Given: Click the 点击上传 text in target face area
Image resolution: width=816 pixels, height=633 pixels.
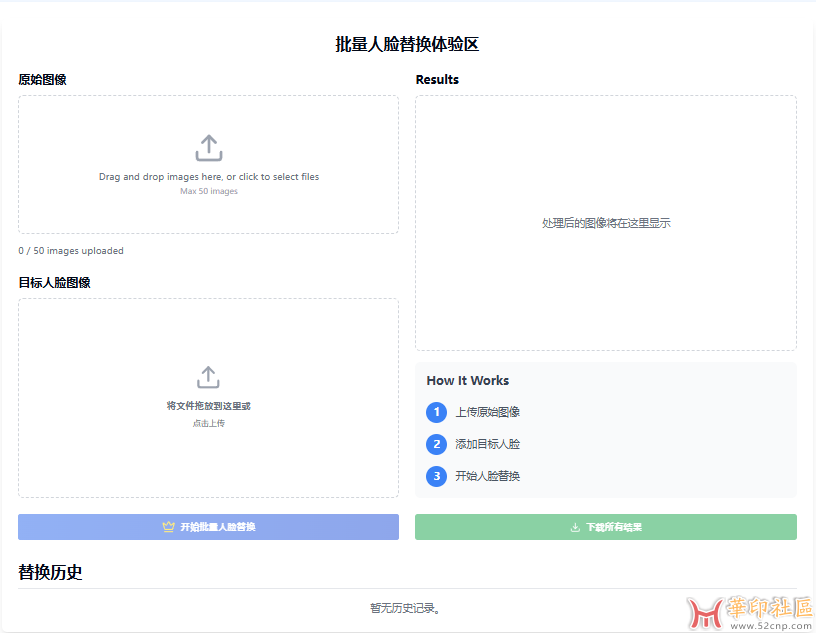Looking at the screenshot, I should [x=208, y=423].
